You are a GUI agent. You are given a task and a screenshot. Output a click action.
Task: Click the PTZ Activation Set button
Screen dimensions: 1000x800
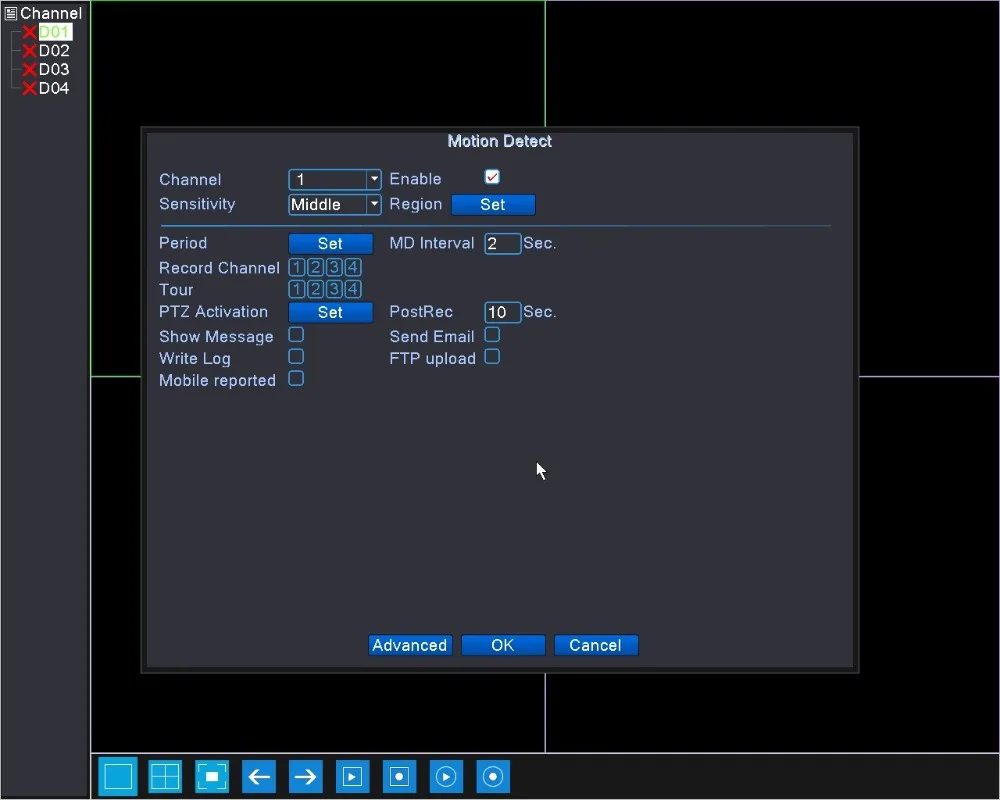(330, 313)
